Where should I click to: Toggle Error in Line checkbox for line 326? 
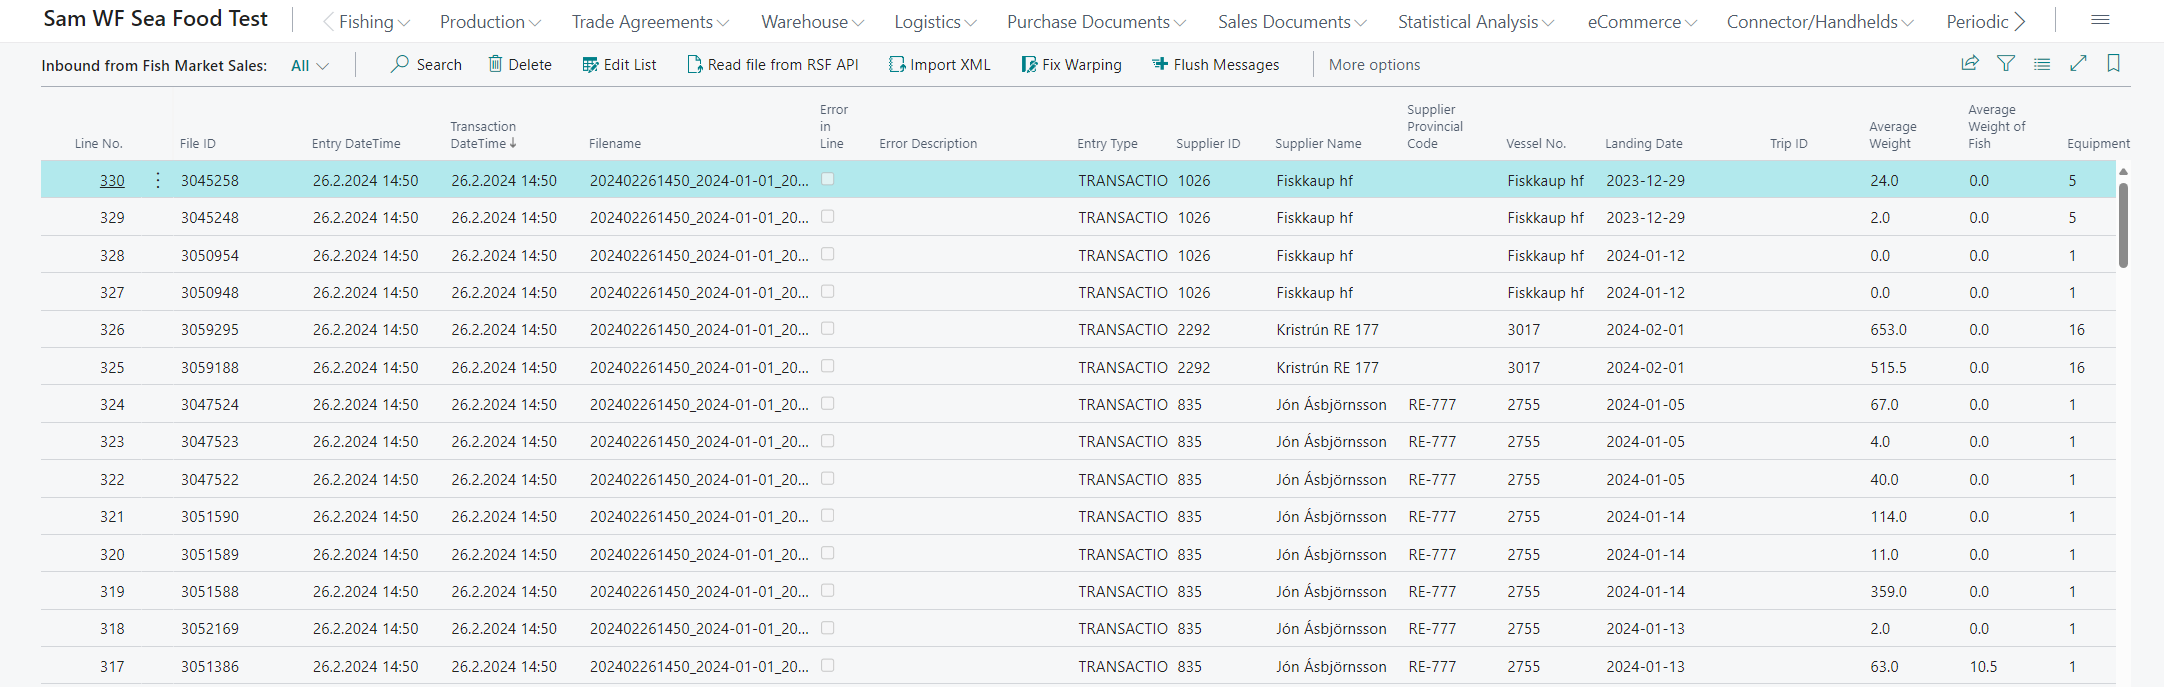tap(827, 328)
